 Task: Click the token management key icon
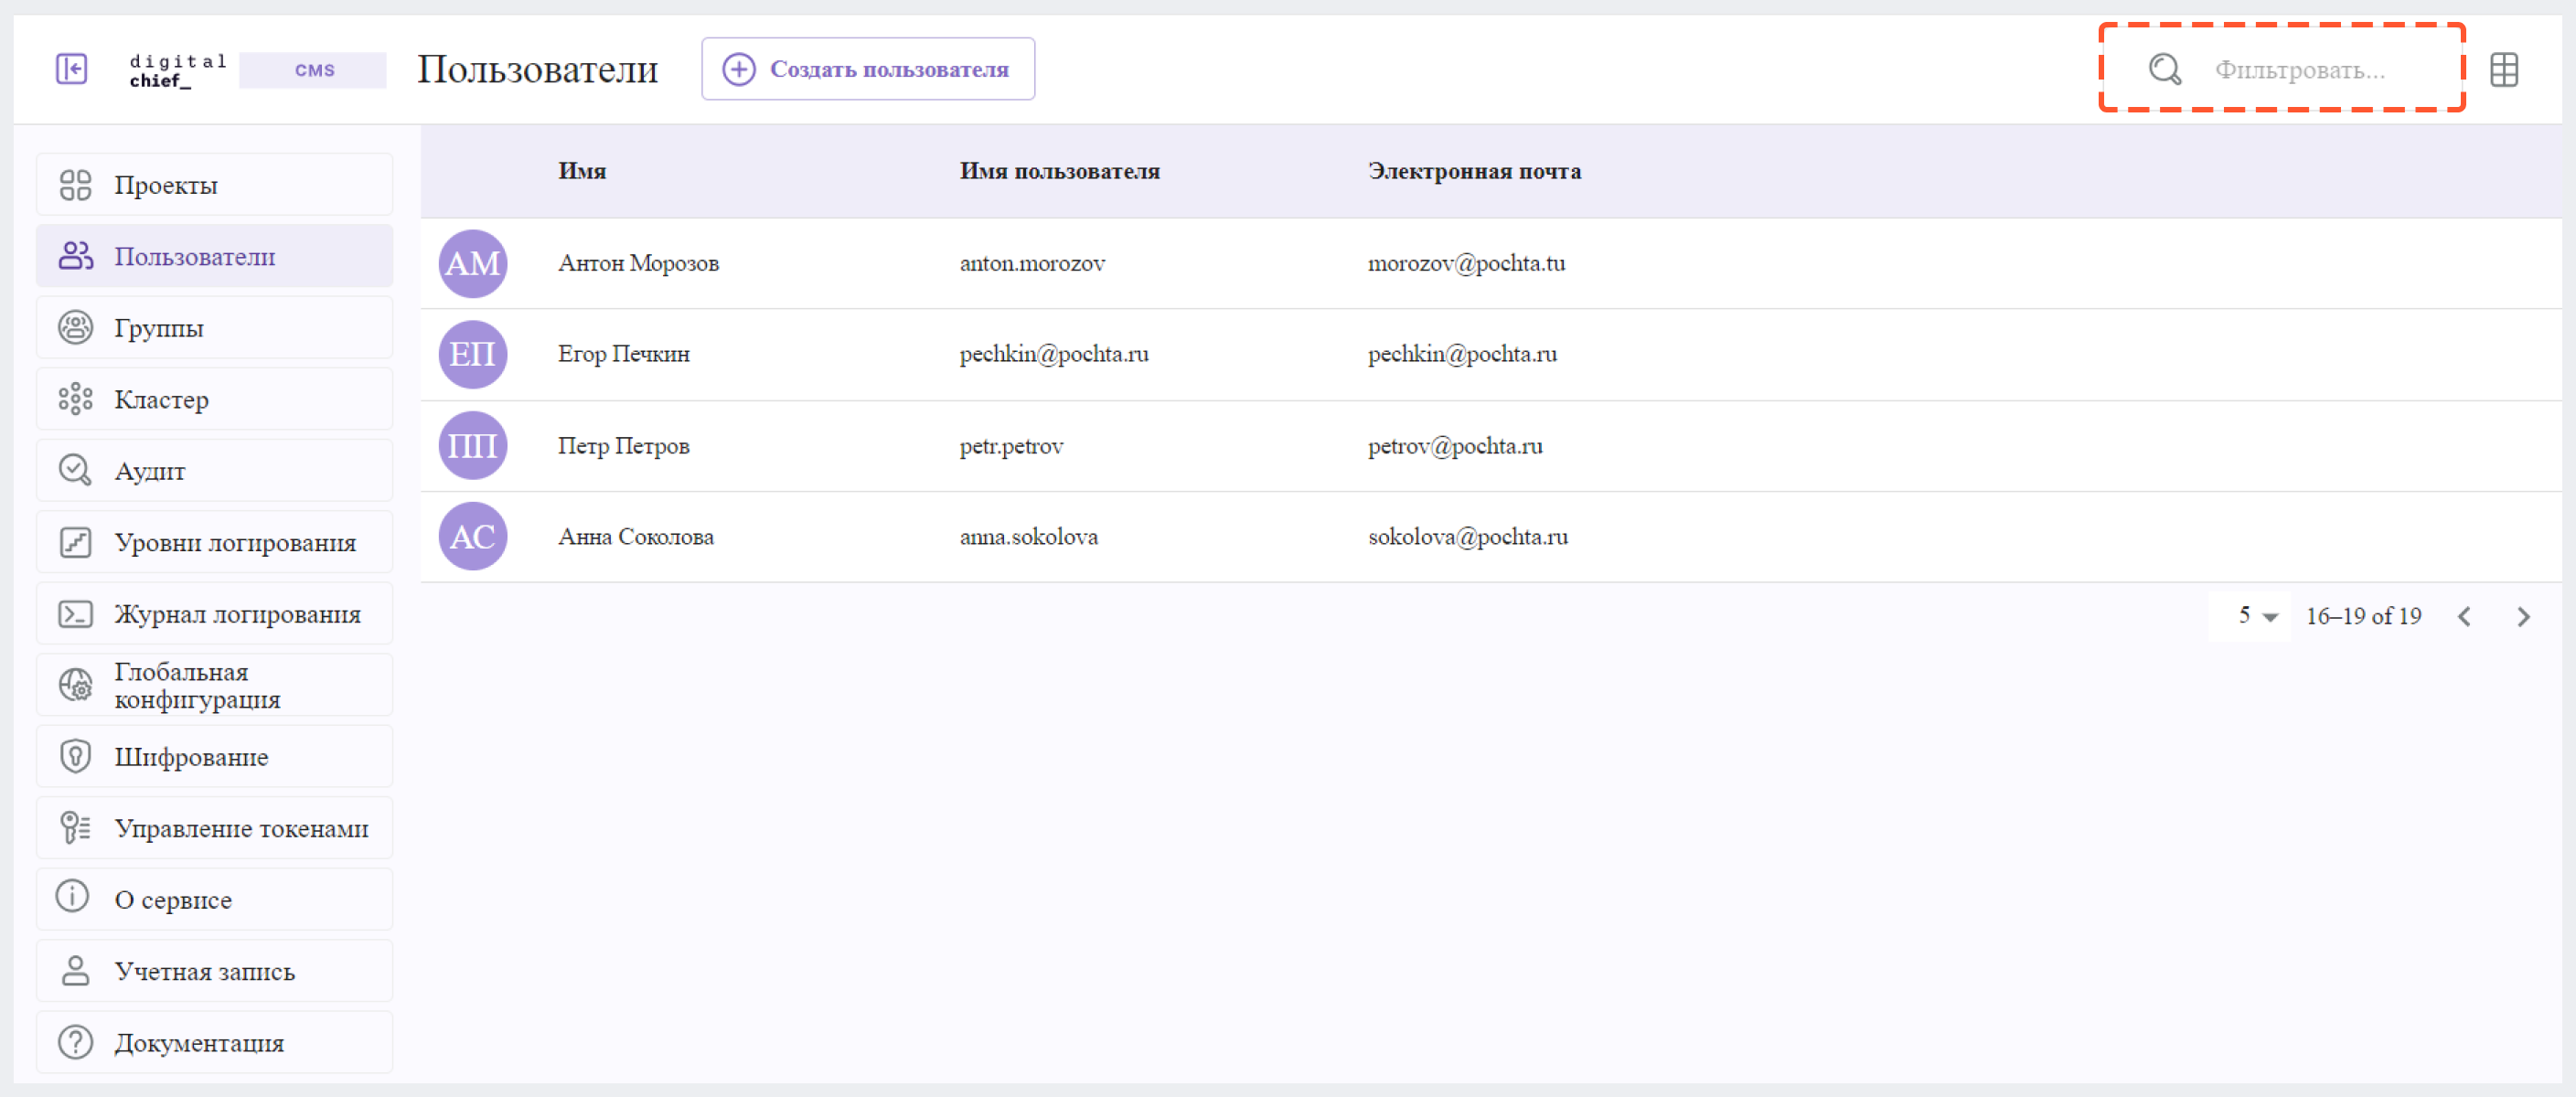pyautogui.click(x=75, y=828)
